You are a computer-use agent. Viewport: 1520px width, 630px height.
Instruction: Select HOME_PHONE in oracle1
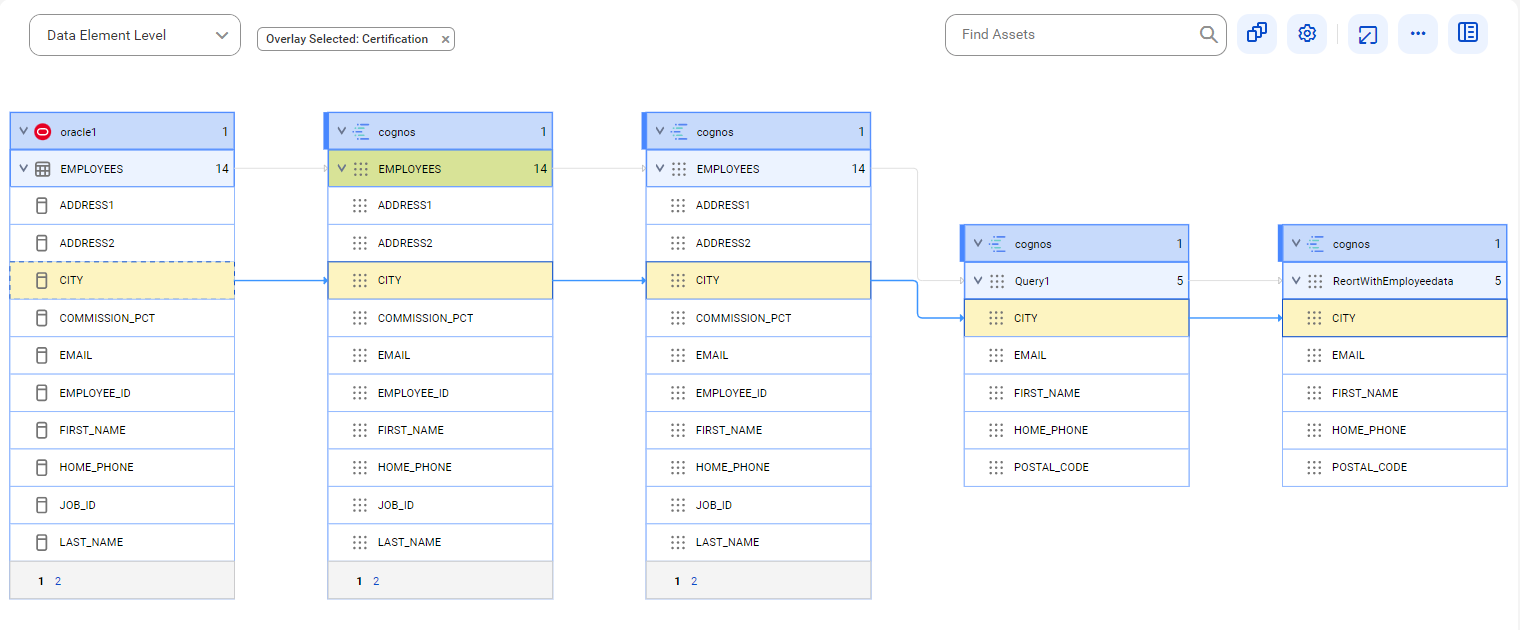click(x=122, y=467)
